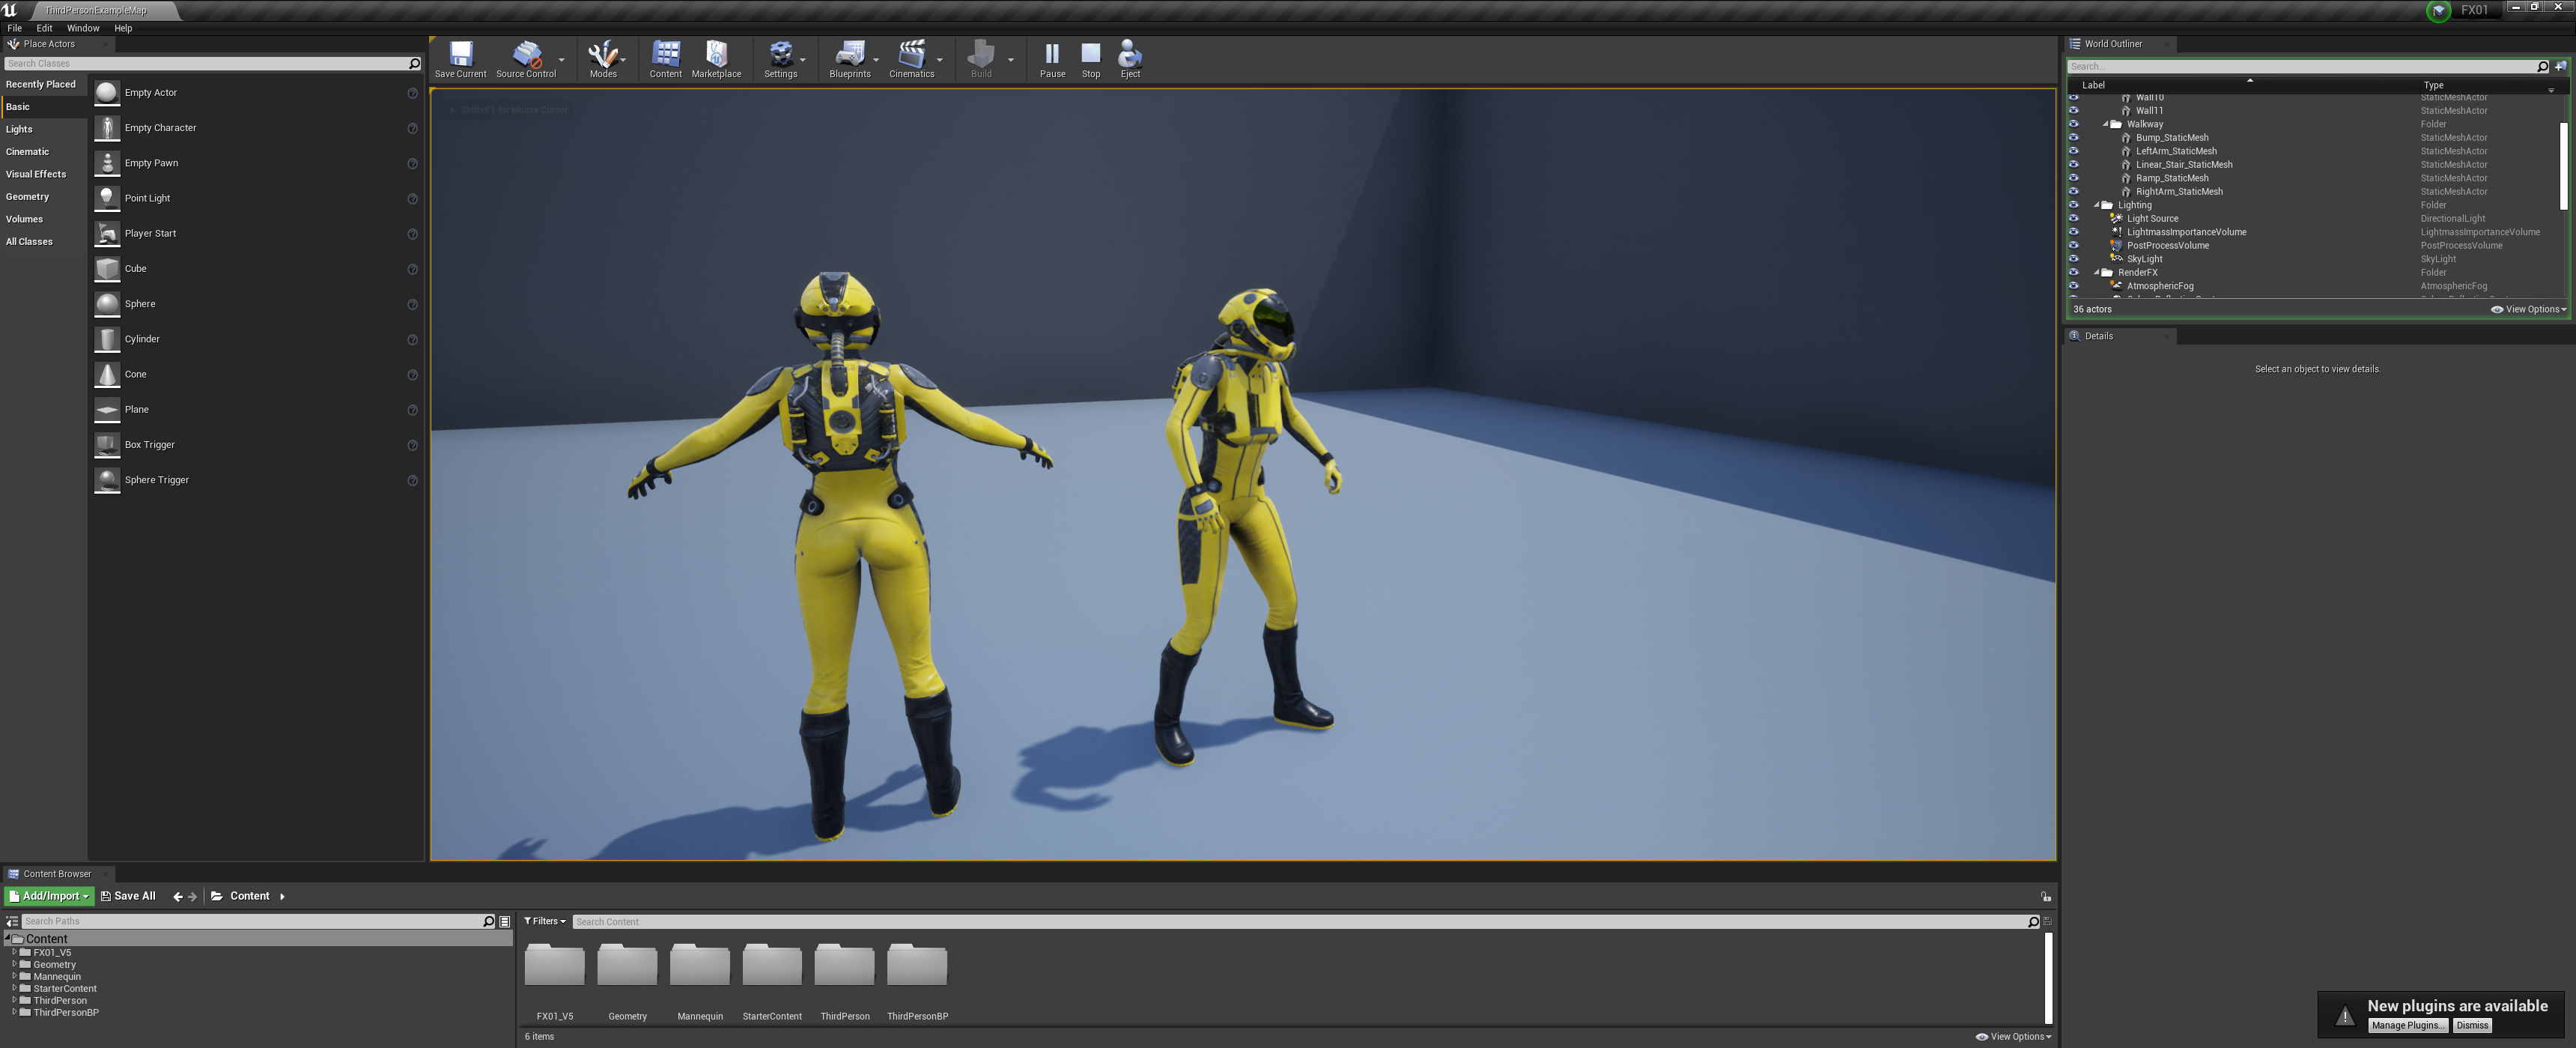Viewport: 2576px width, 1048px height.
Task: Hide the SkyLight actor via eye icon
Action: click(x=2073, y=259)
